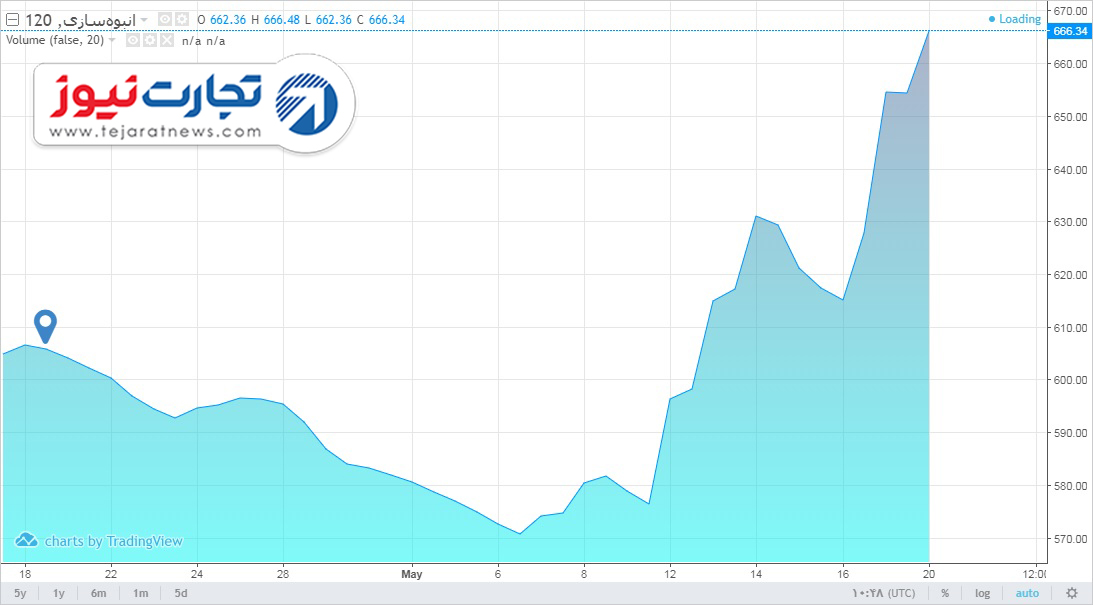Image resolution: width=1093 pixels, height=605 pixels.
Task: Choose the 1m time range
Action: (x=141, y=593)
